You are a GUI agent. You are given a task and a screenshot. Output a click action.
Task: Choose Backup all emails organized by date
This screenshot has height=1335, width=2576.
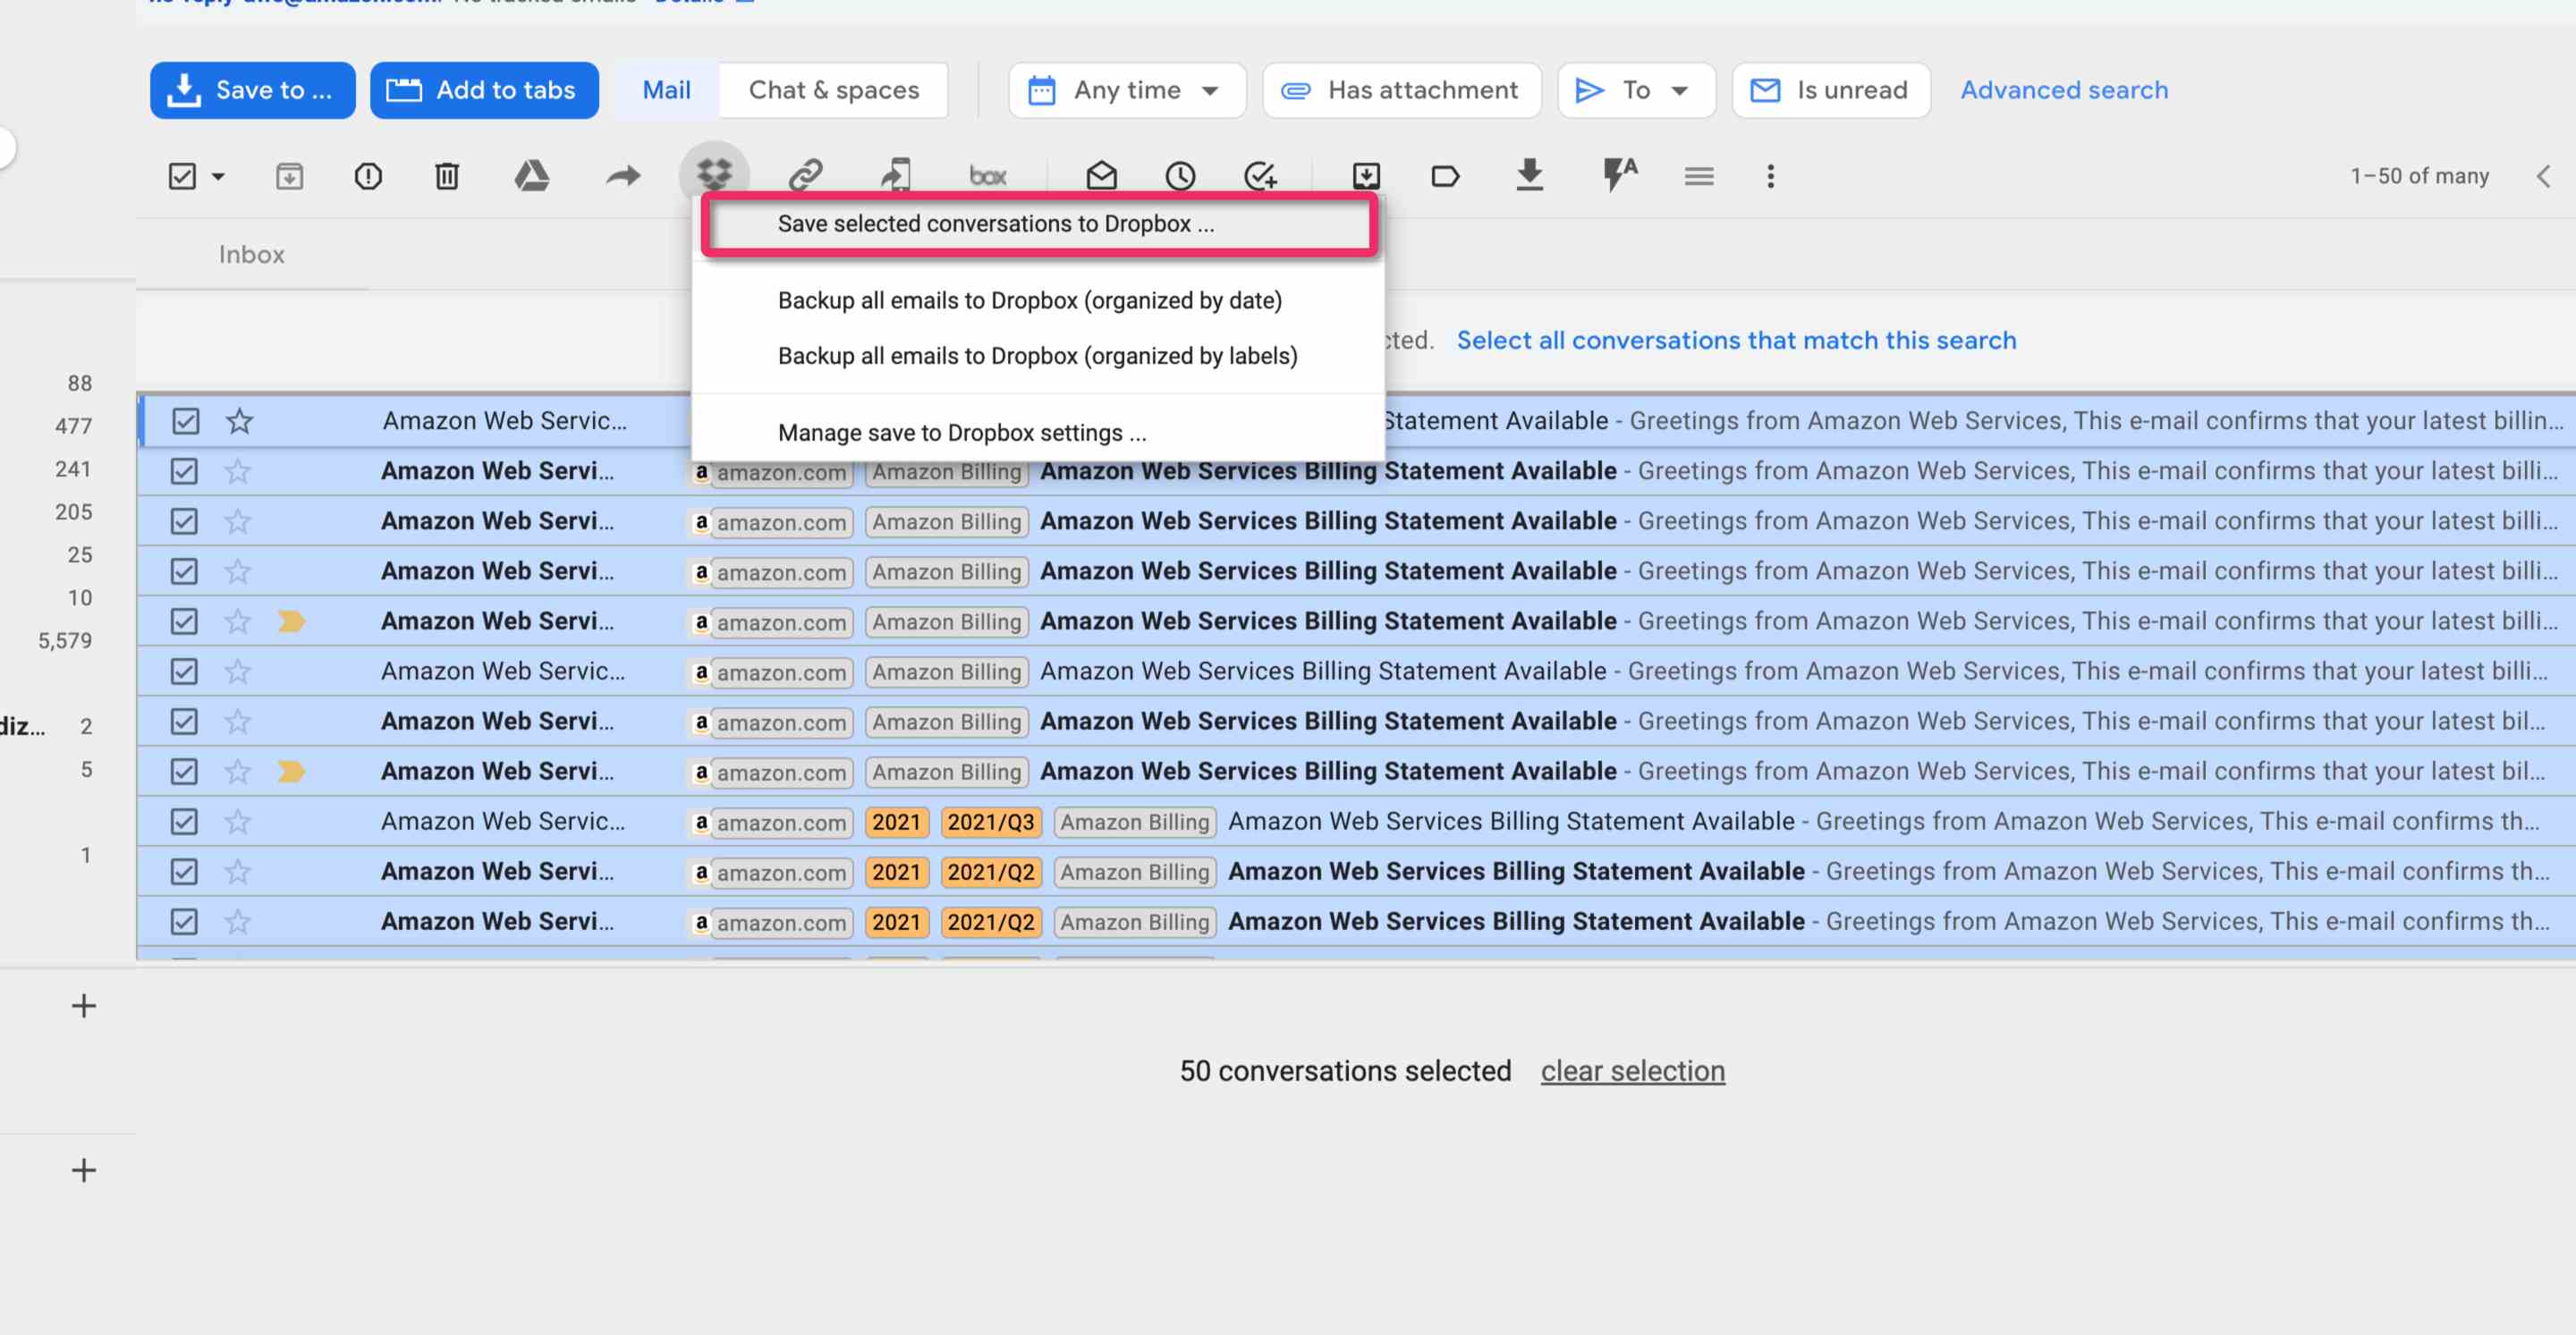tap(1038, 300)
